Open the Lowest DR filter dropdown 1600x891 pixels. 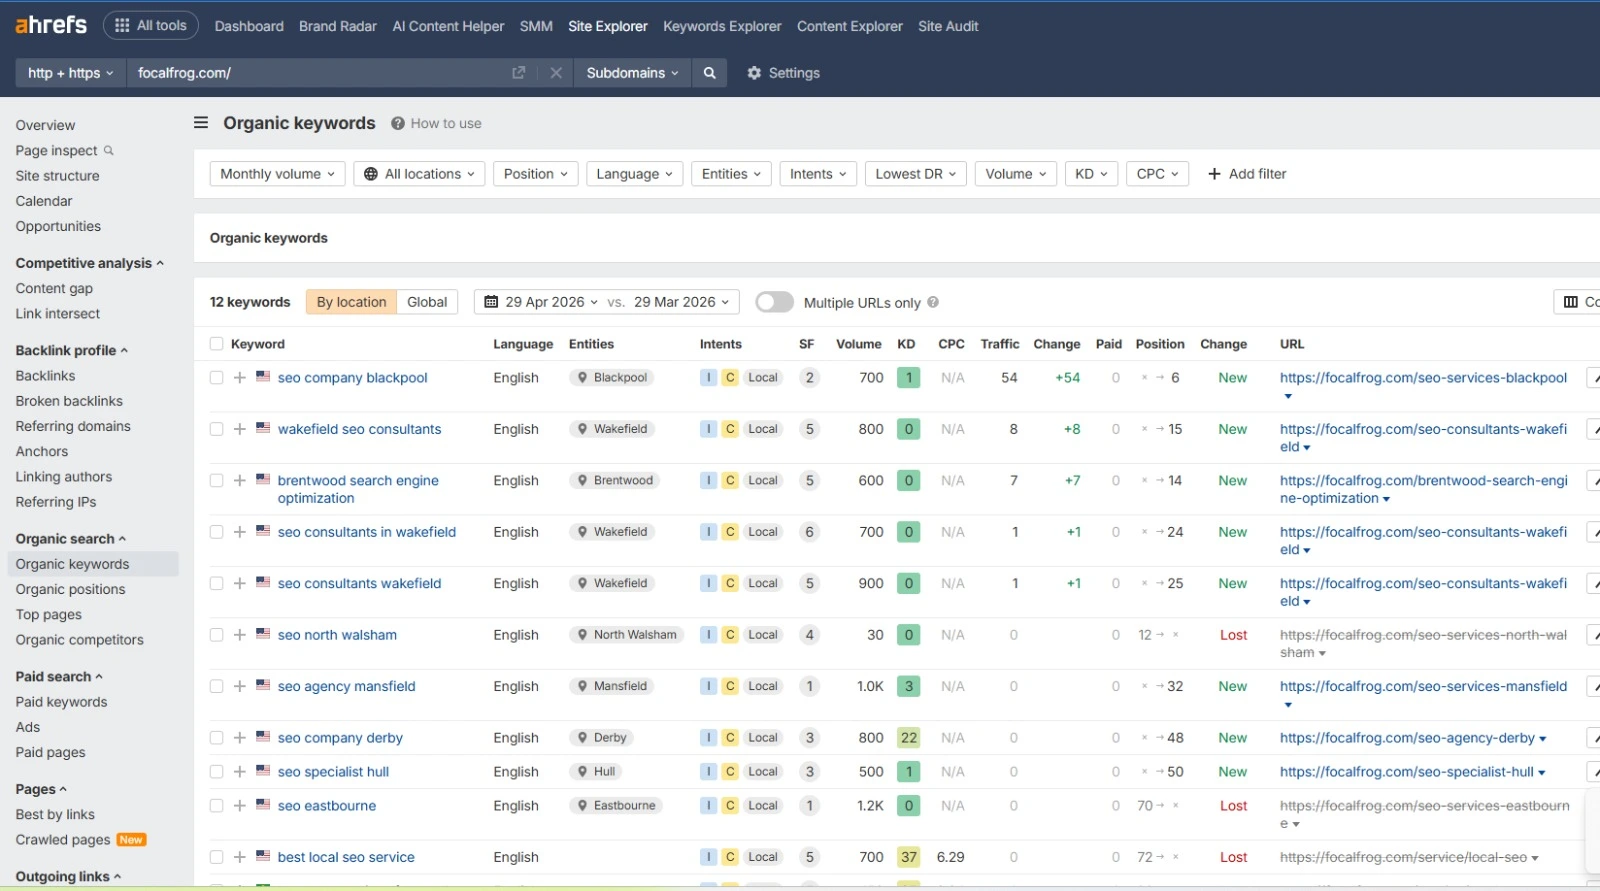tap(915, 174)
